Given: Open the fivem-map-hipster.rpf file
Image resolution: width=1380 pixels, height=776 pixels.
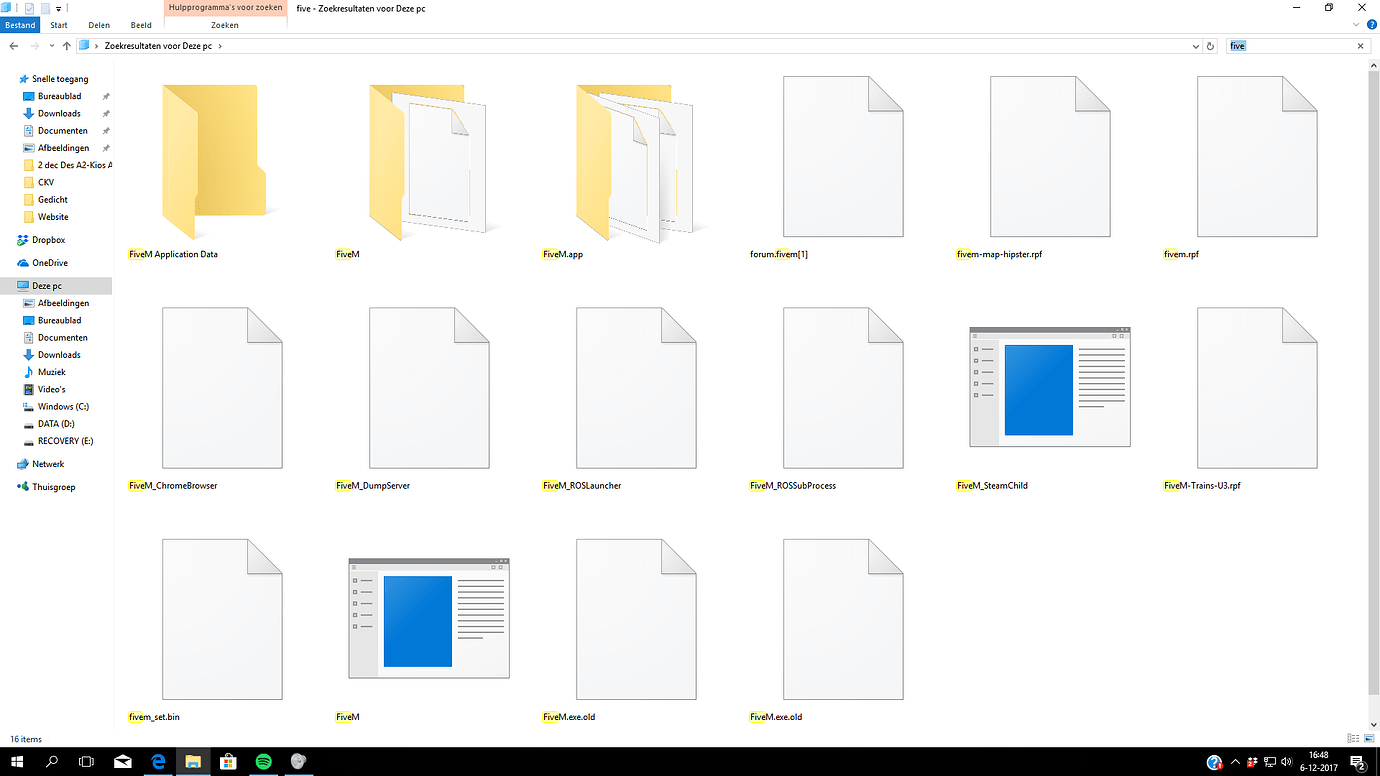Looking at the screenshot, I should point(1049,155).
